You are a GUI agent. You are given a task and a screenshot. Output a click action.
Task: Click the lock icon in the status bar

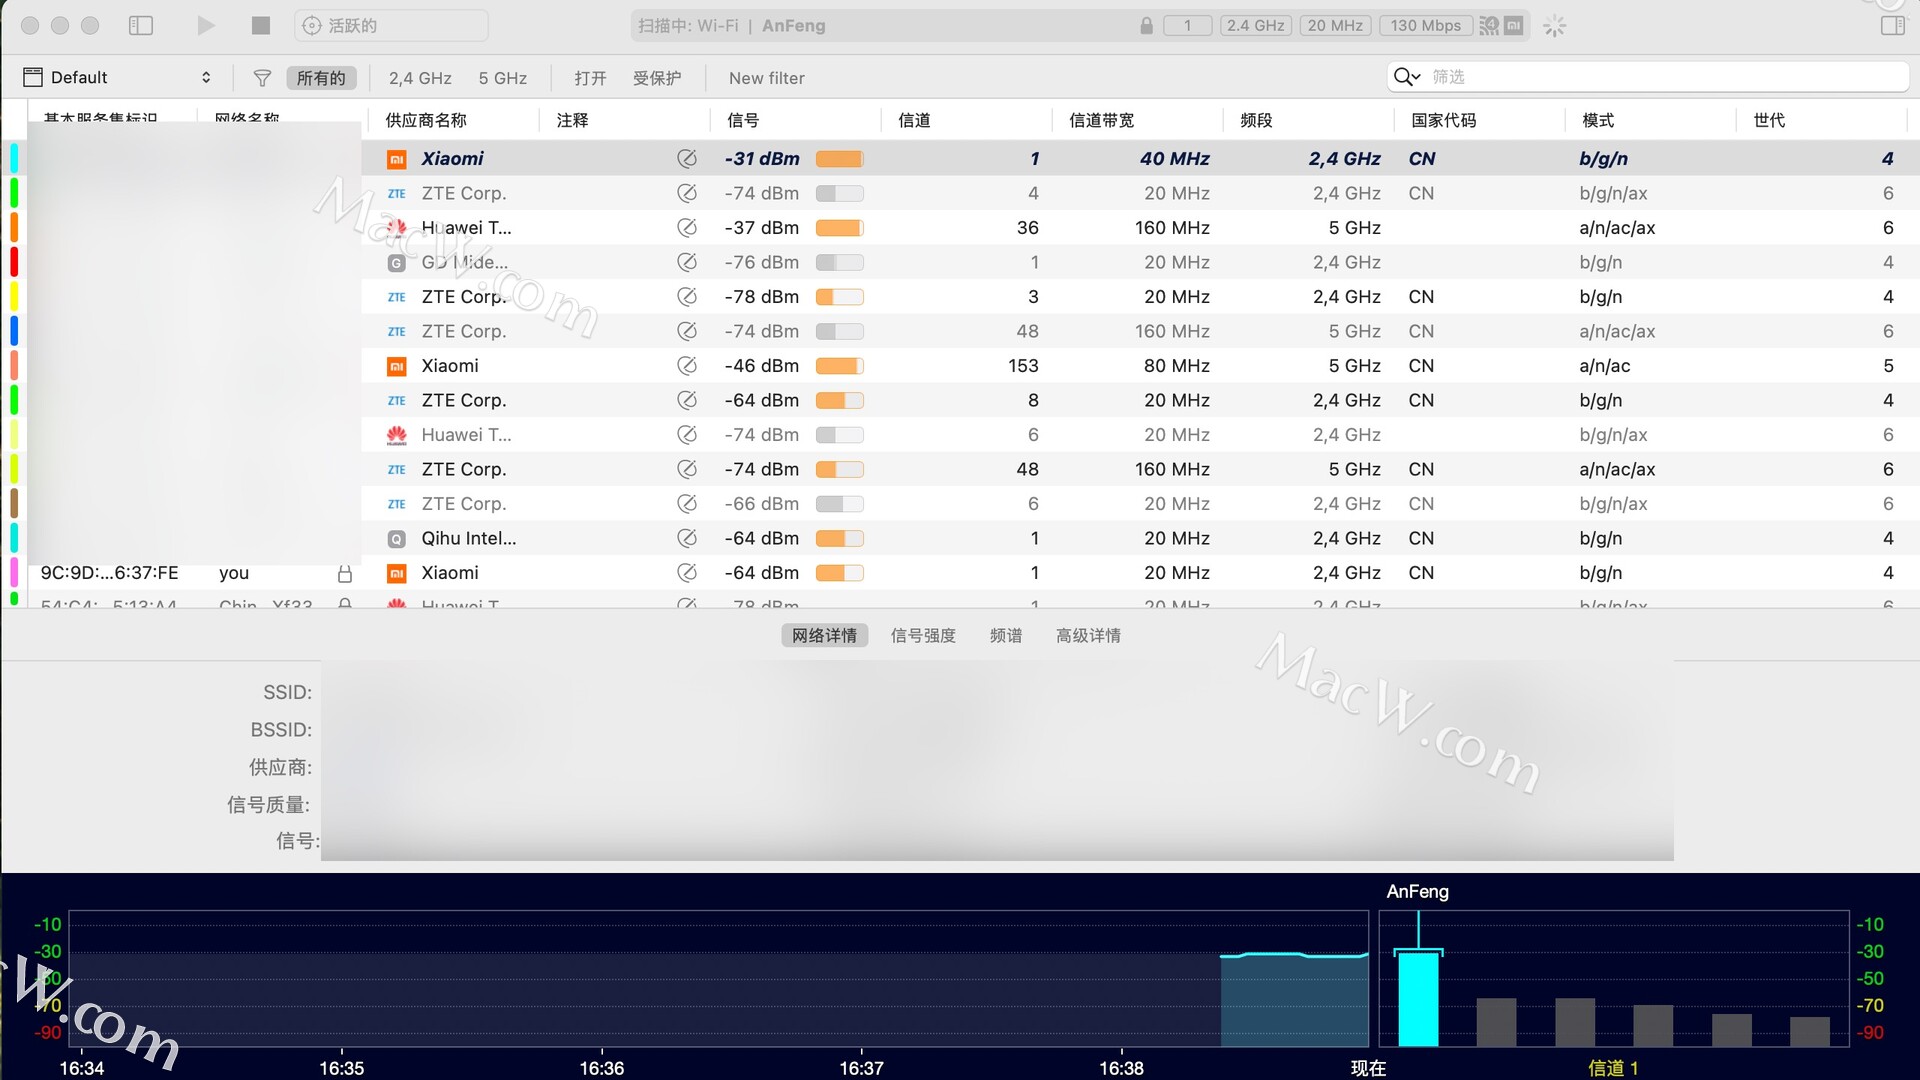pyautogui.click(x=1146, y=25)
